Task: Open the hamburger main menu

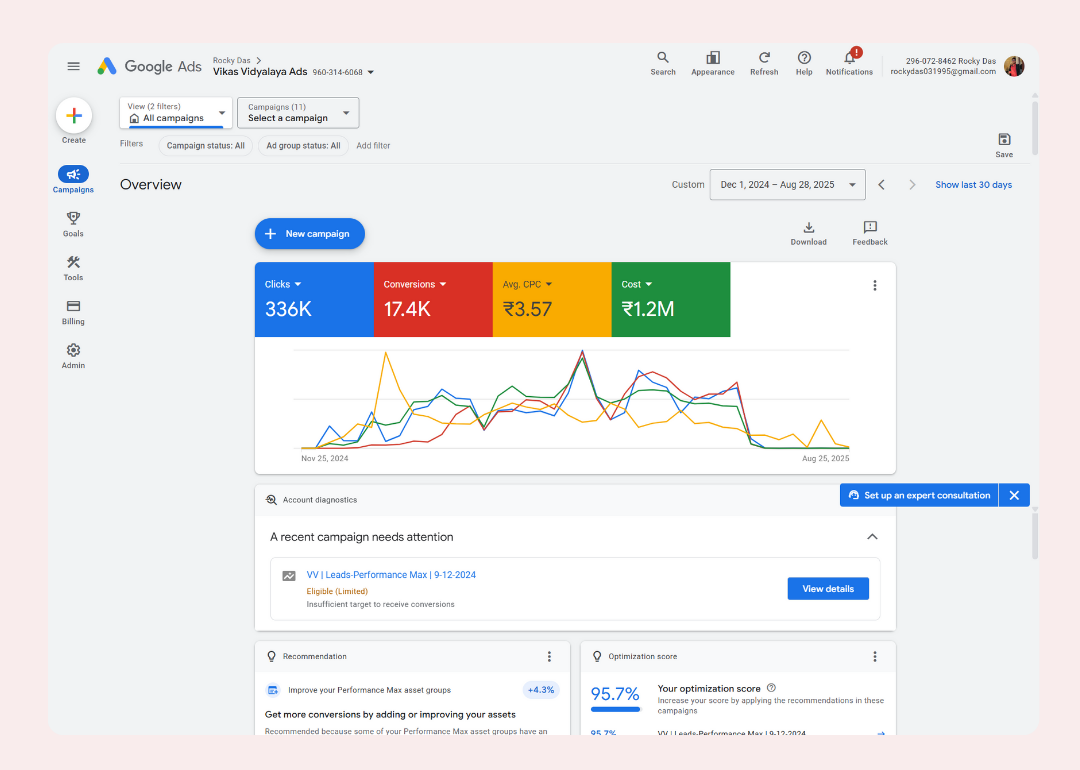Action: (73, 66)
